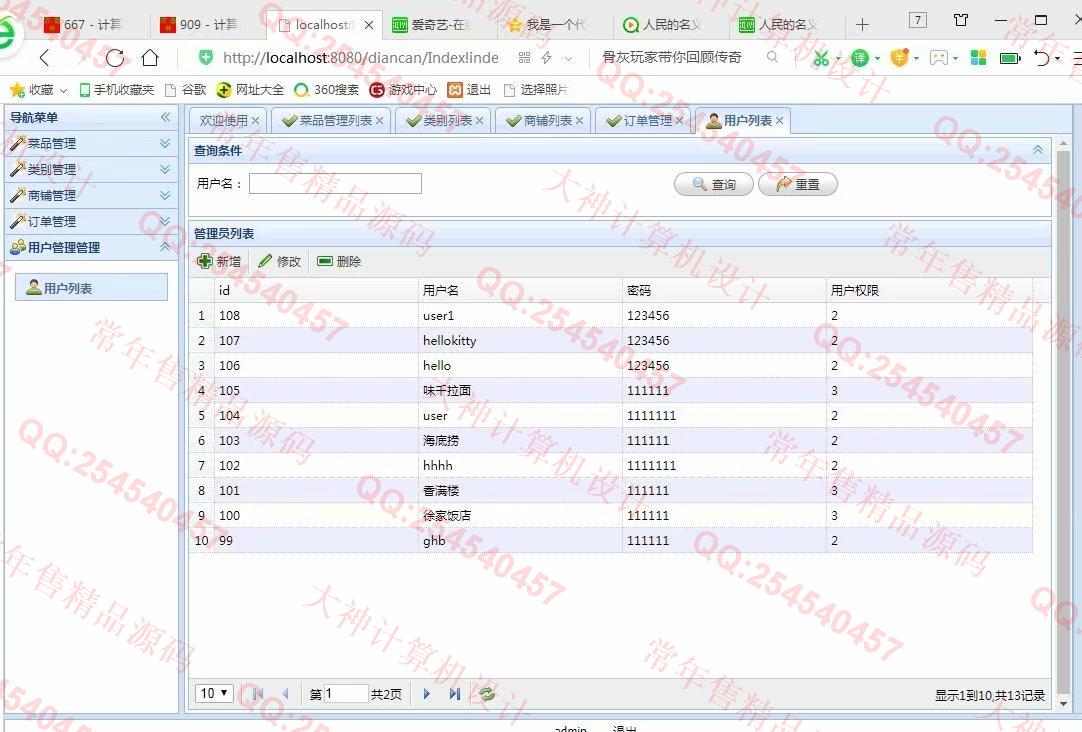Close the 商铺列表 tab
Screen dimensions: 1082x732
(x=580, y=121)
